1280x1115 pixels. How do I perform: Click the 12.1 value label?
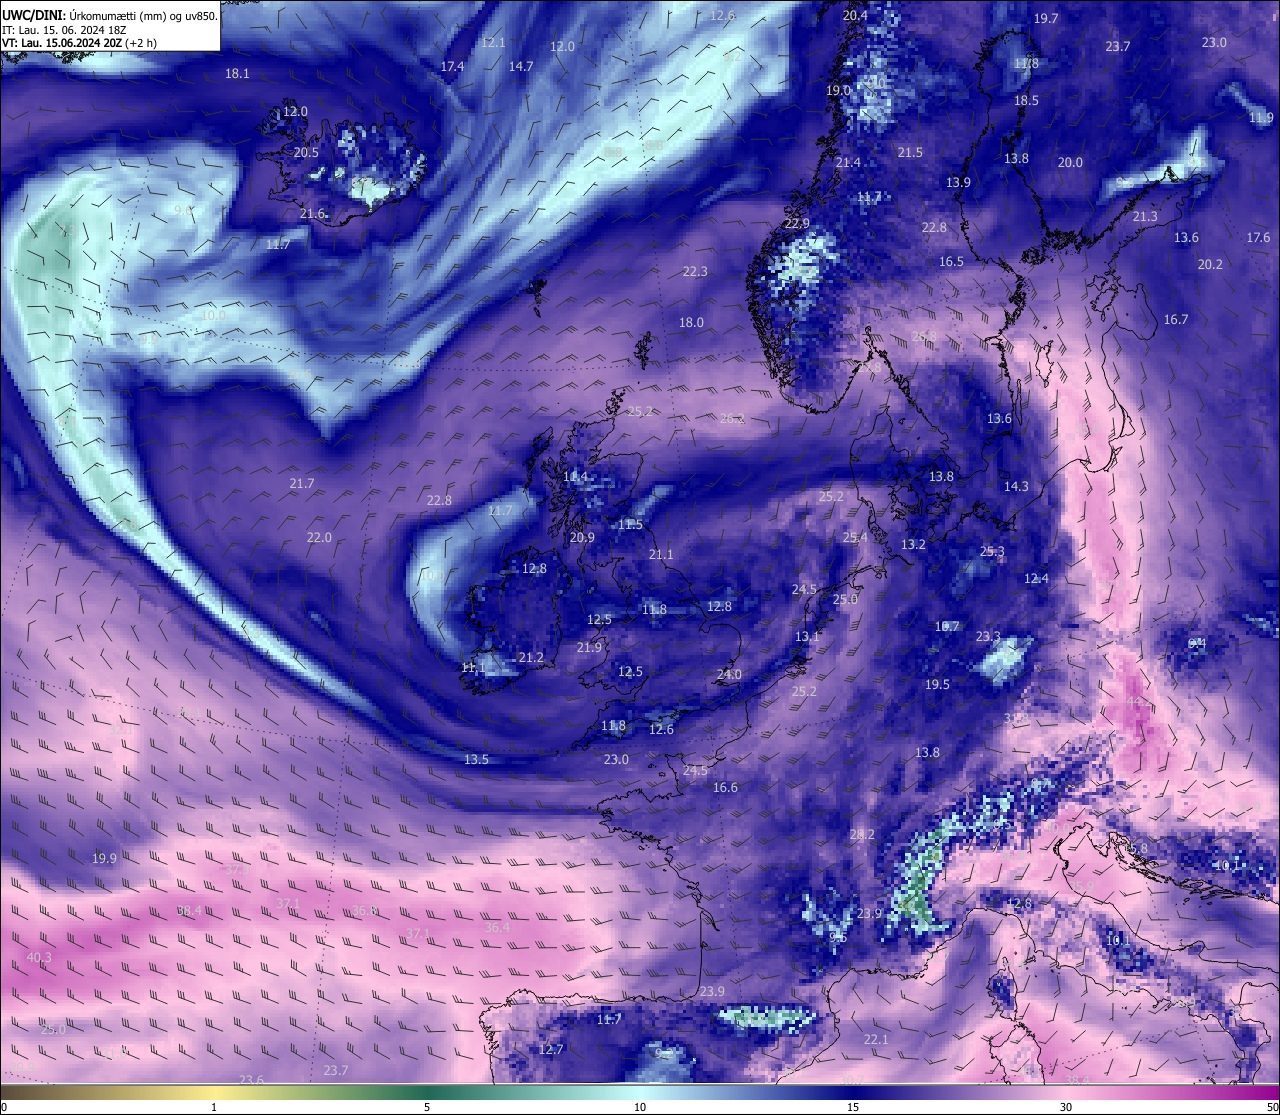tap(493, 43)
